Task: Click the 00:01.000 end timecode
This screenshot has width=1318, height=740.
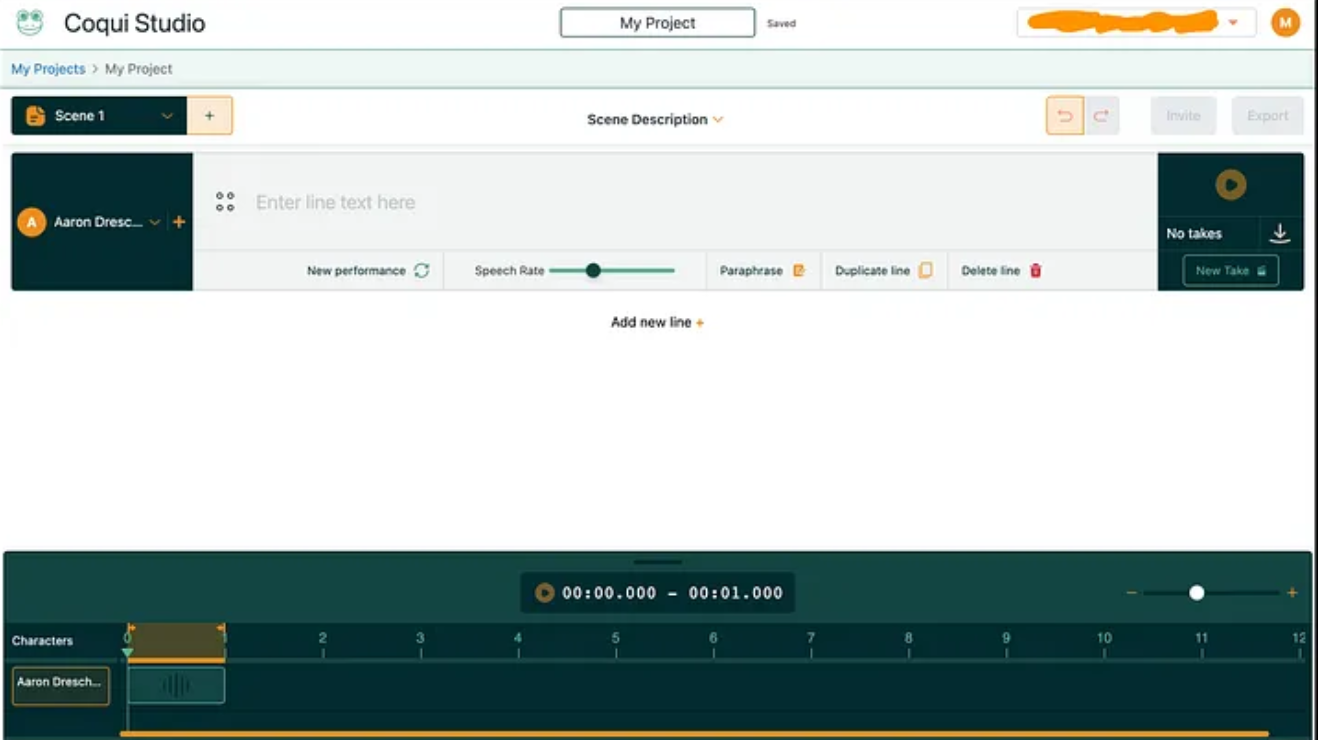Action: [735, 593]
